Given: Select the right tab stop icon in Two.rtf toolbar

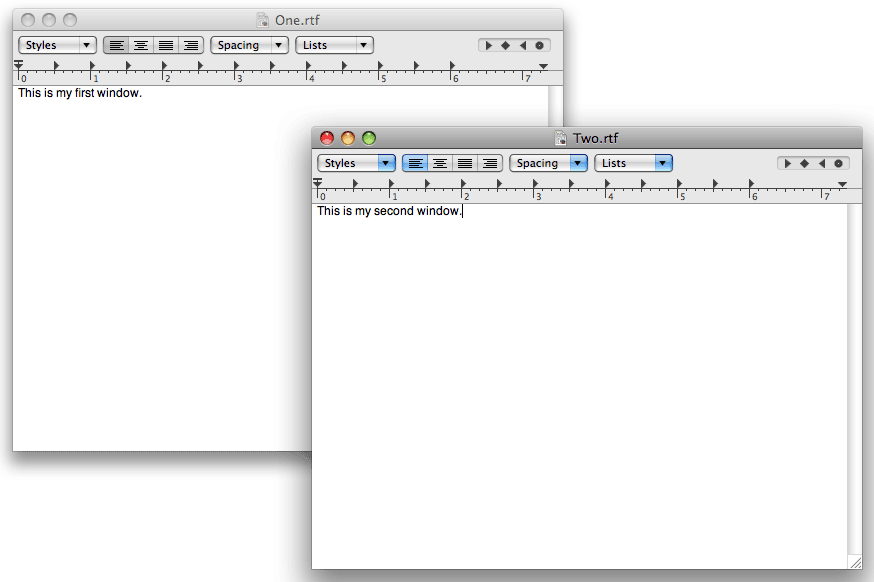Looking at the screenshot, I should (822, 163).
